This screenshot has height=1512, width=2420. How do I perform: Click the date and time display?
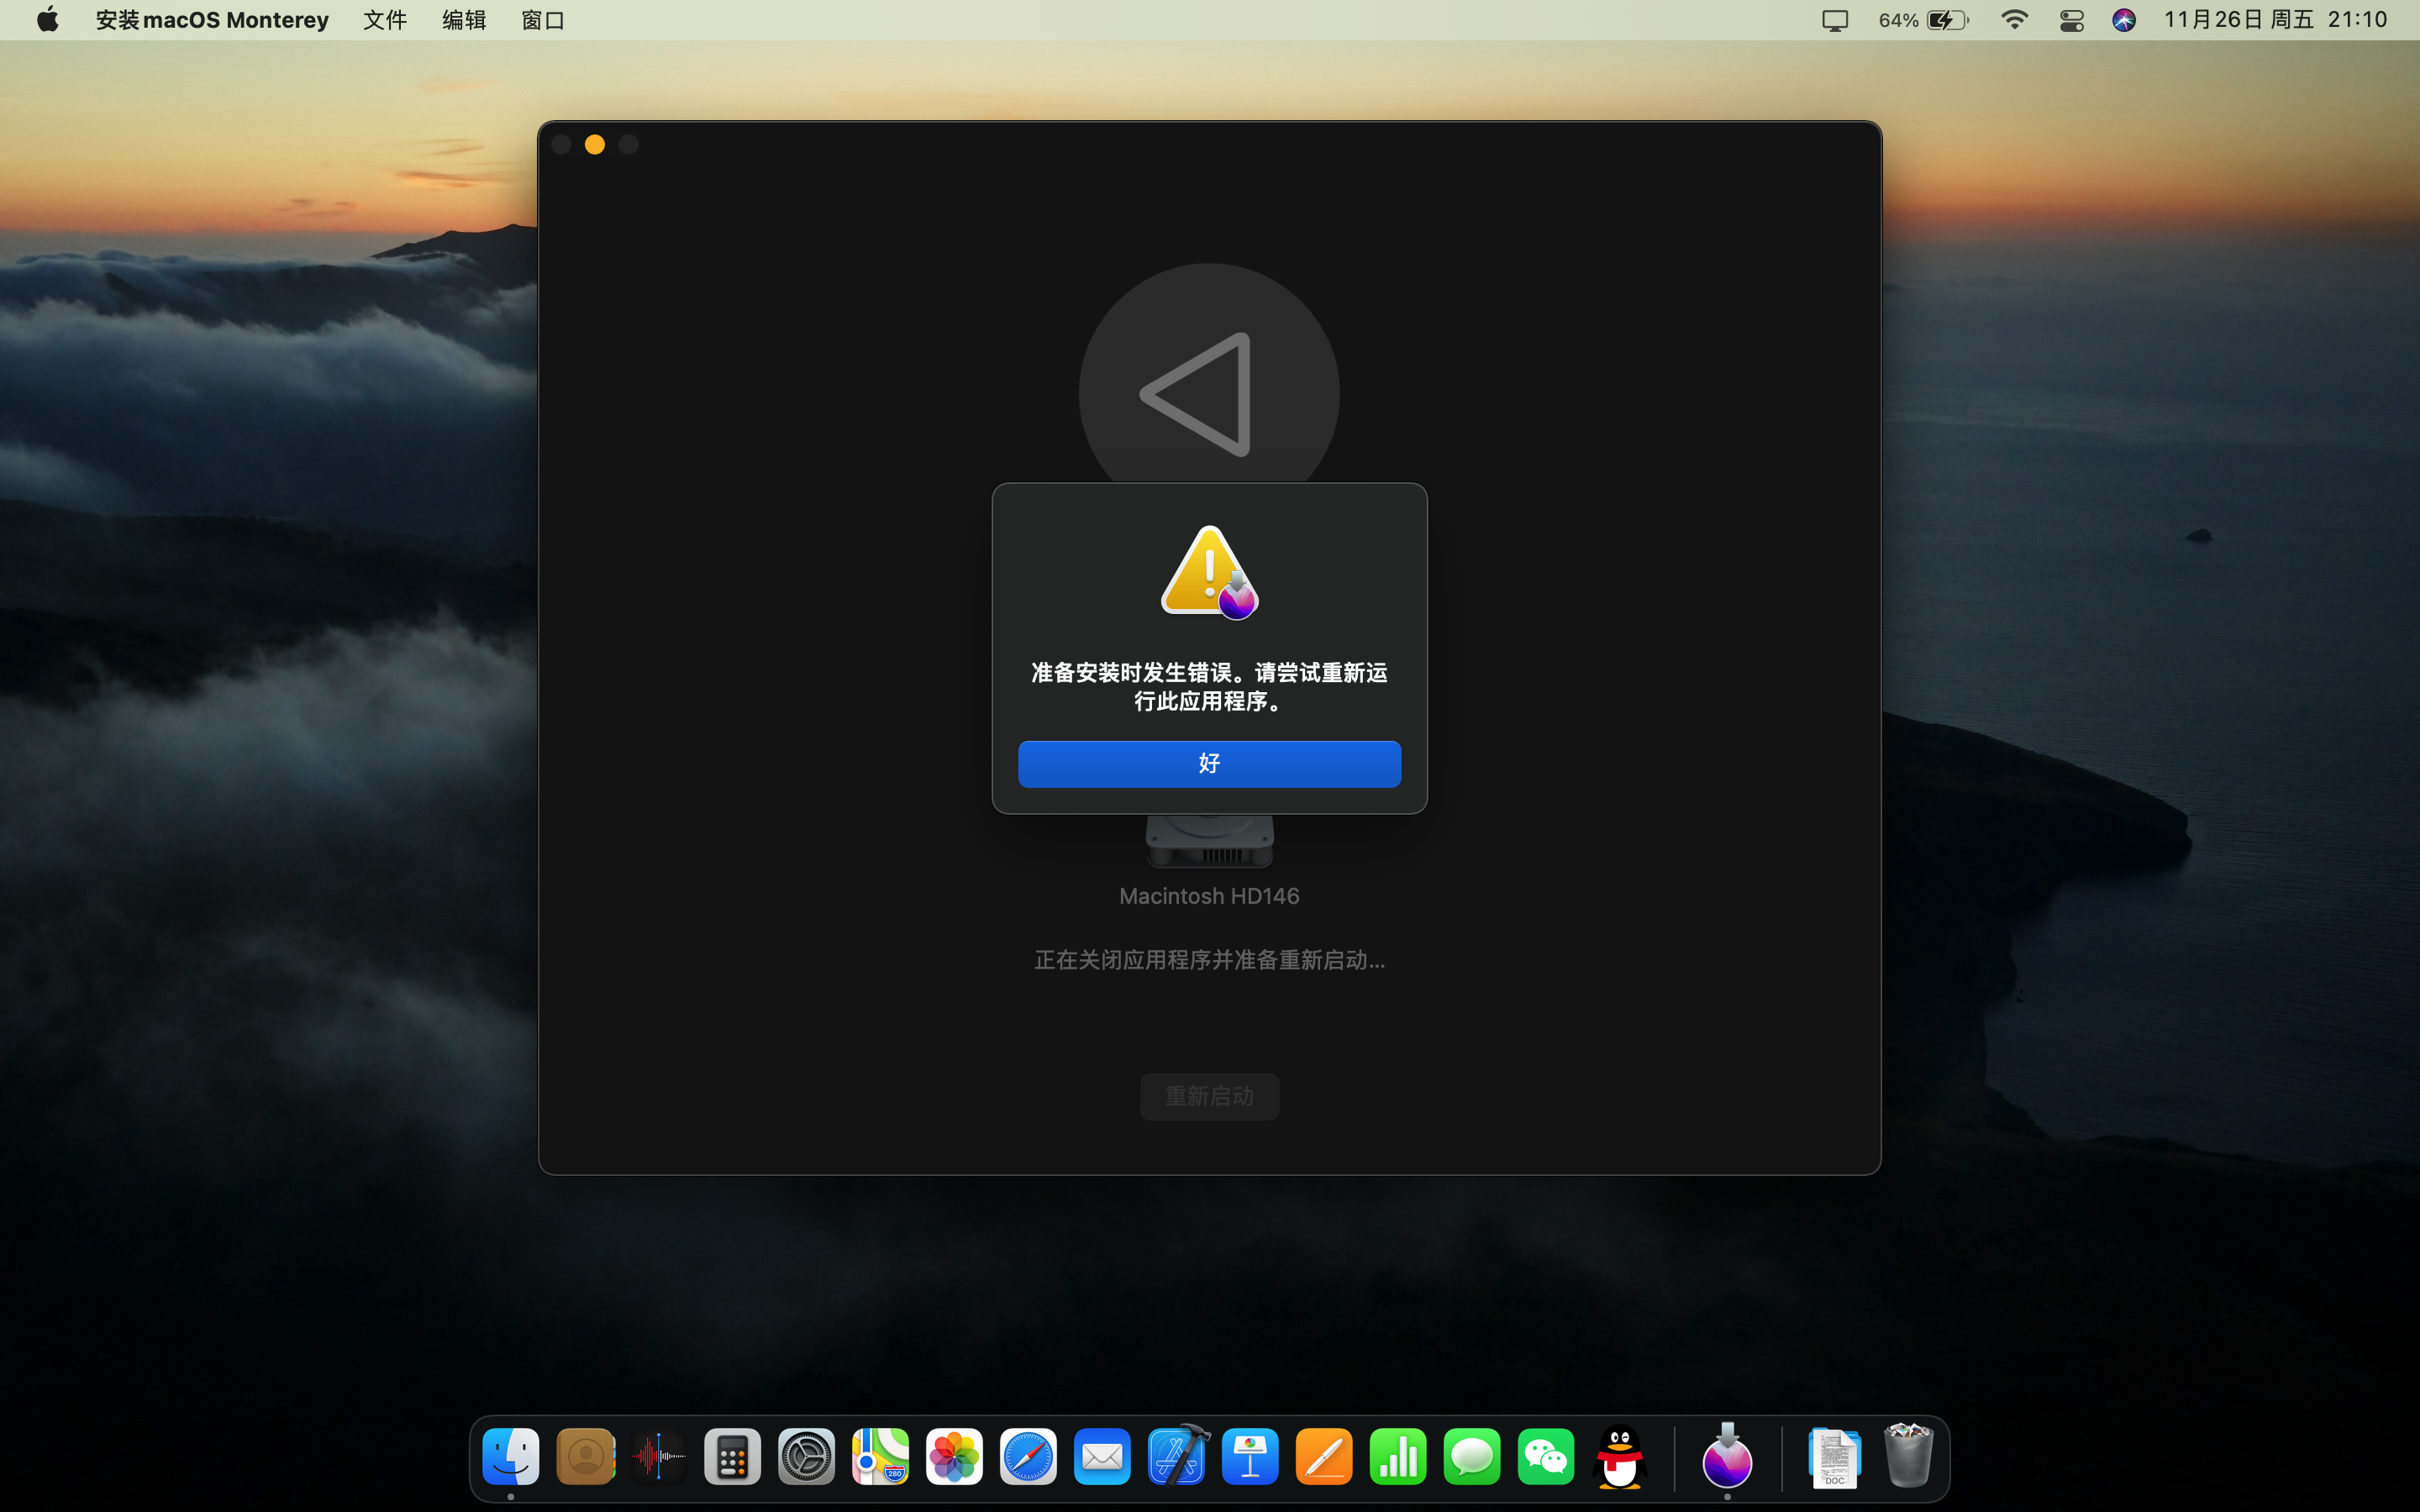click(2275, 20)
